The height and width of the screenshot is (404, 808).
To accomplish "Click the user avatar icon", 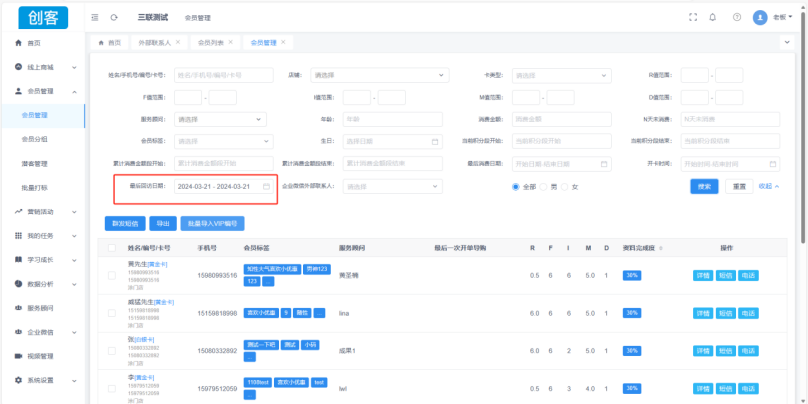I will 760,17.
